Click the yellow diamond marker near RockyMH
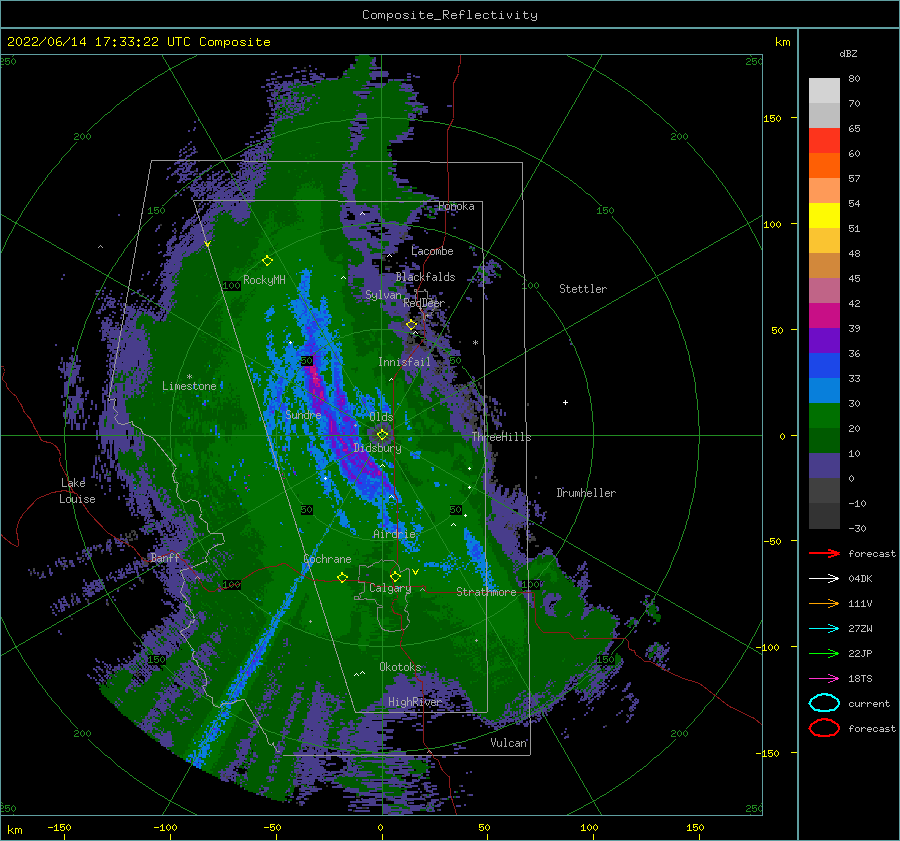Viewport: 900px width, 841px height. 267,261
